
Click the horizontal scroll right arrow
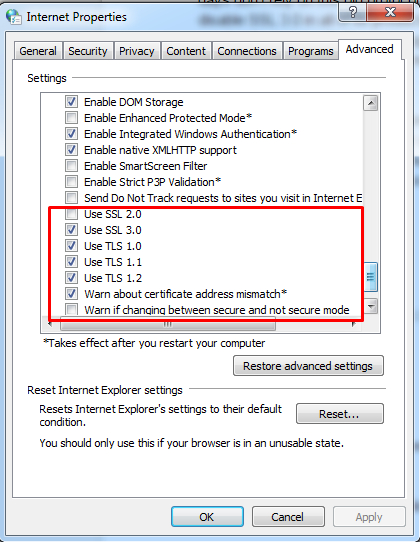[353, 324]
